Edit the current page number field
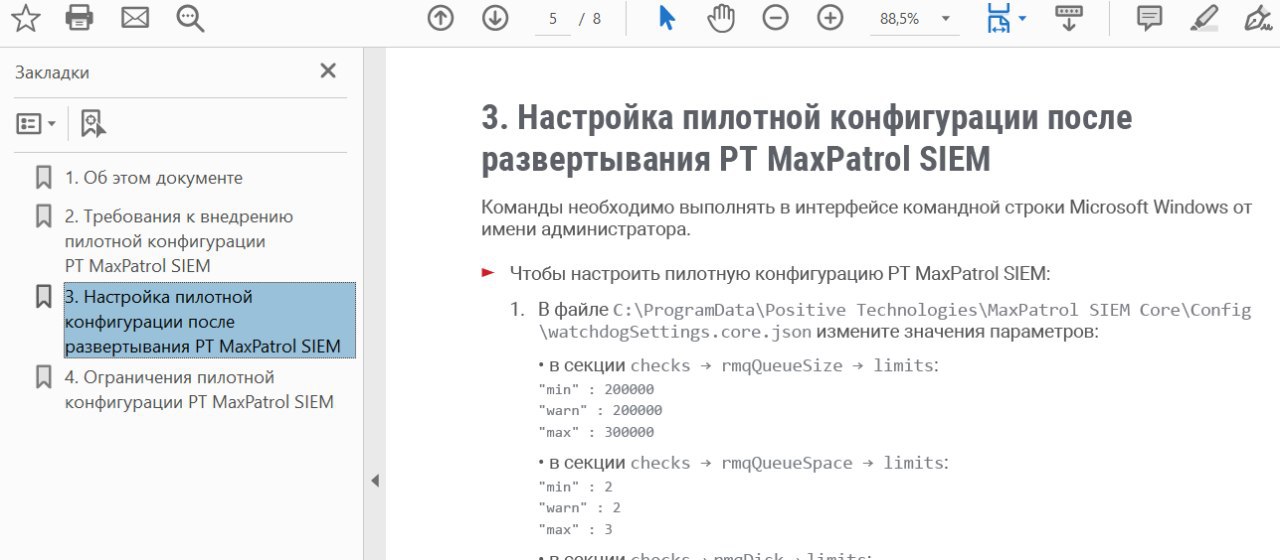This screenshot has height=560, width=1280. 553,19
